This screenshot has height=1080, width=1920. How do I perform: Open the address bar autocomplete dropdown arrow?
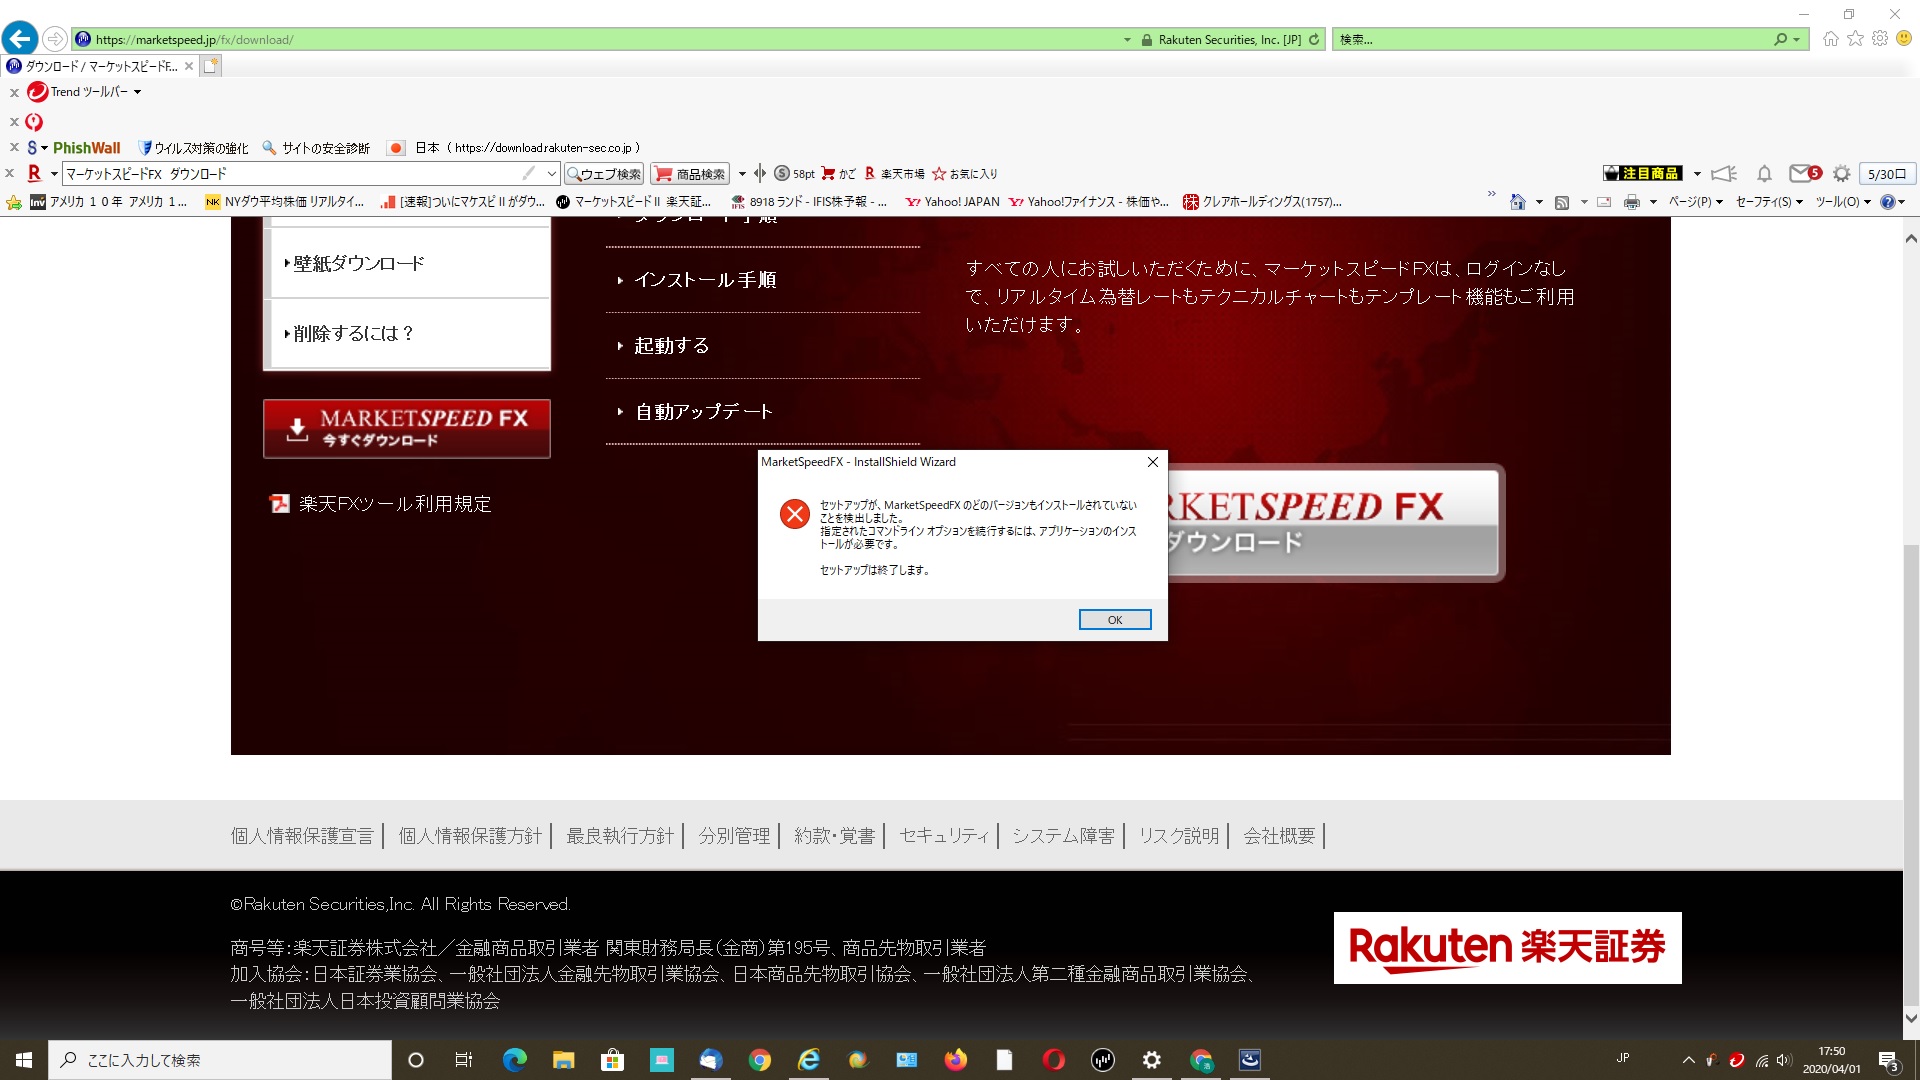coord(1127,40)
